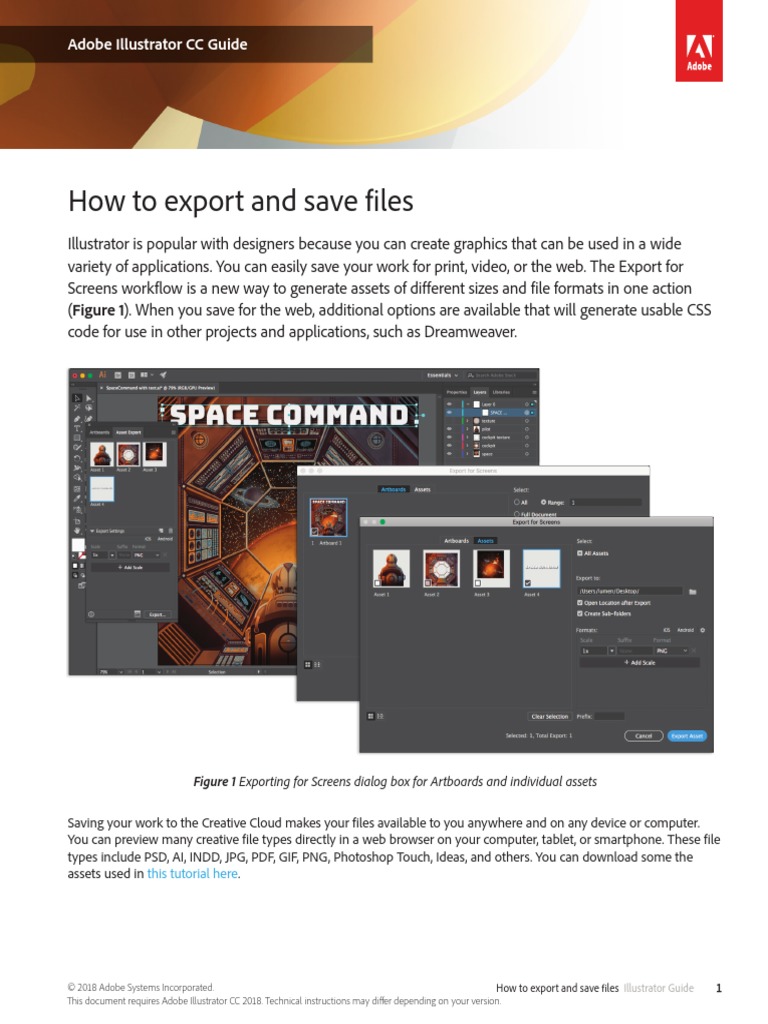Toggle Open Location after Export checkbox
This screenshot has width=768, height=1024.
tap(580, 603)
